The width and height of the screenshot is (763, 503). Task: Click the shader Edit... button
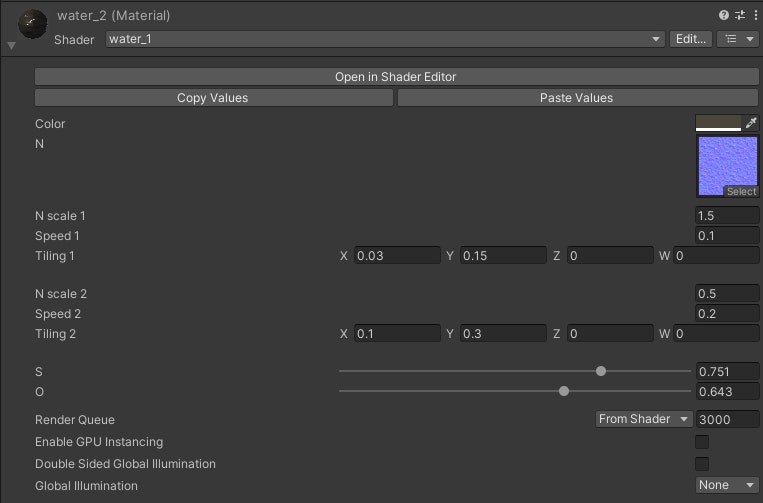click(x=691, y=39)
